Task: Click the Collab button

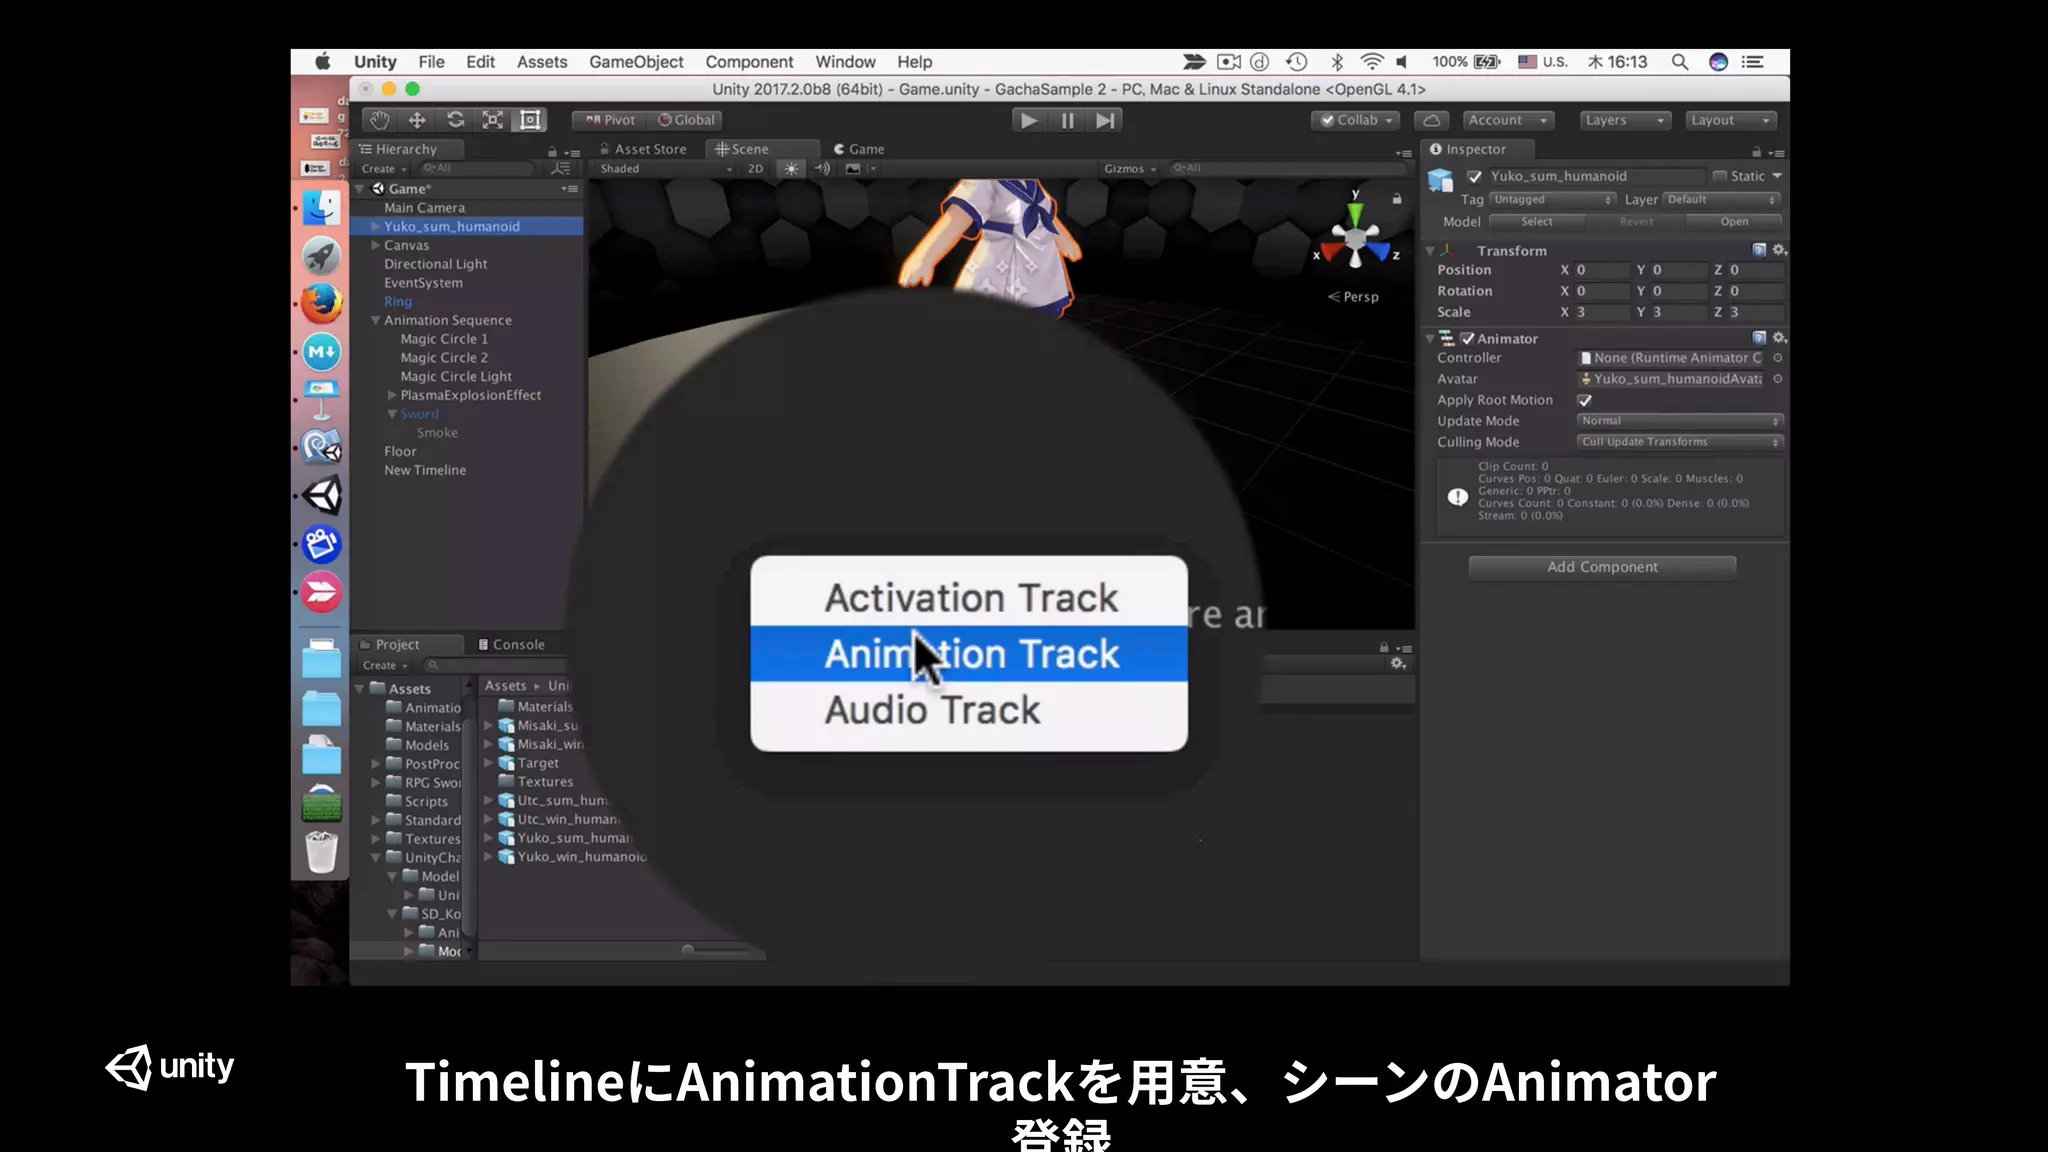Action: [x=1356, y=120]
